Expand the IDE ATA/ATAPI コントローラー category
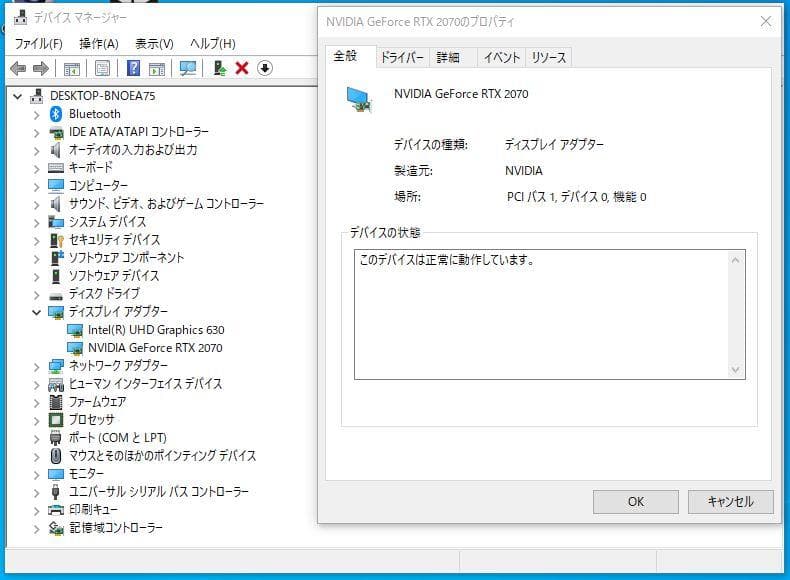Screen dimensions: 790x580 36,133
